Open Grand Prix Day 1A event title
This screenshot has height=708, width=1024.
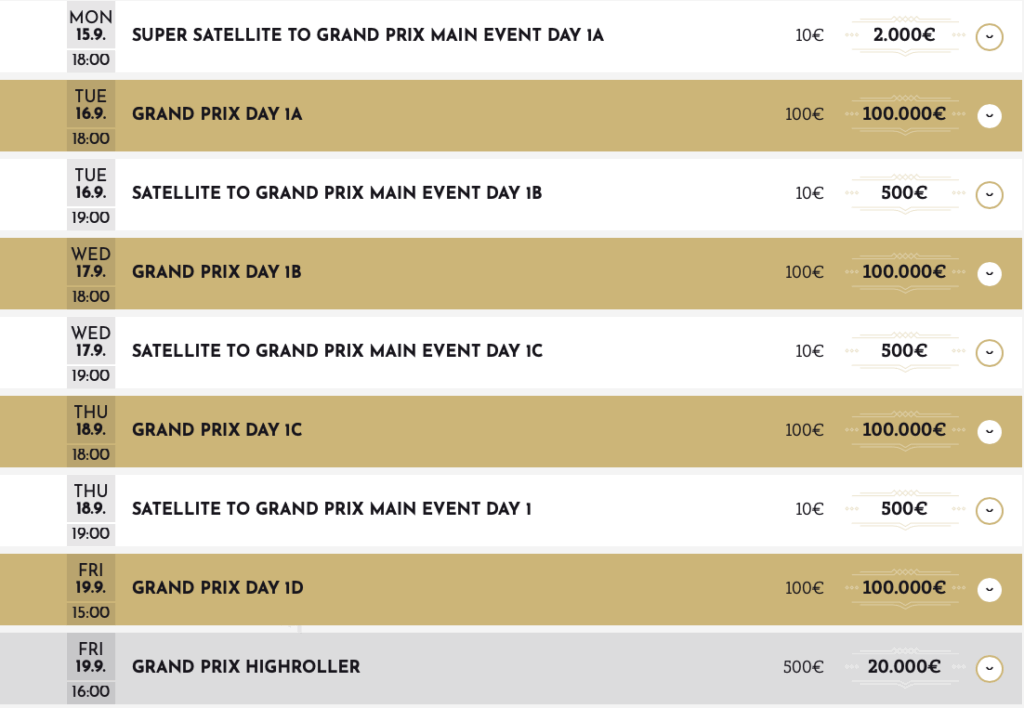tap(217, 114)
